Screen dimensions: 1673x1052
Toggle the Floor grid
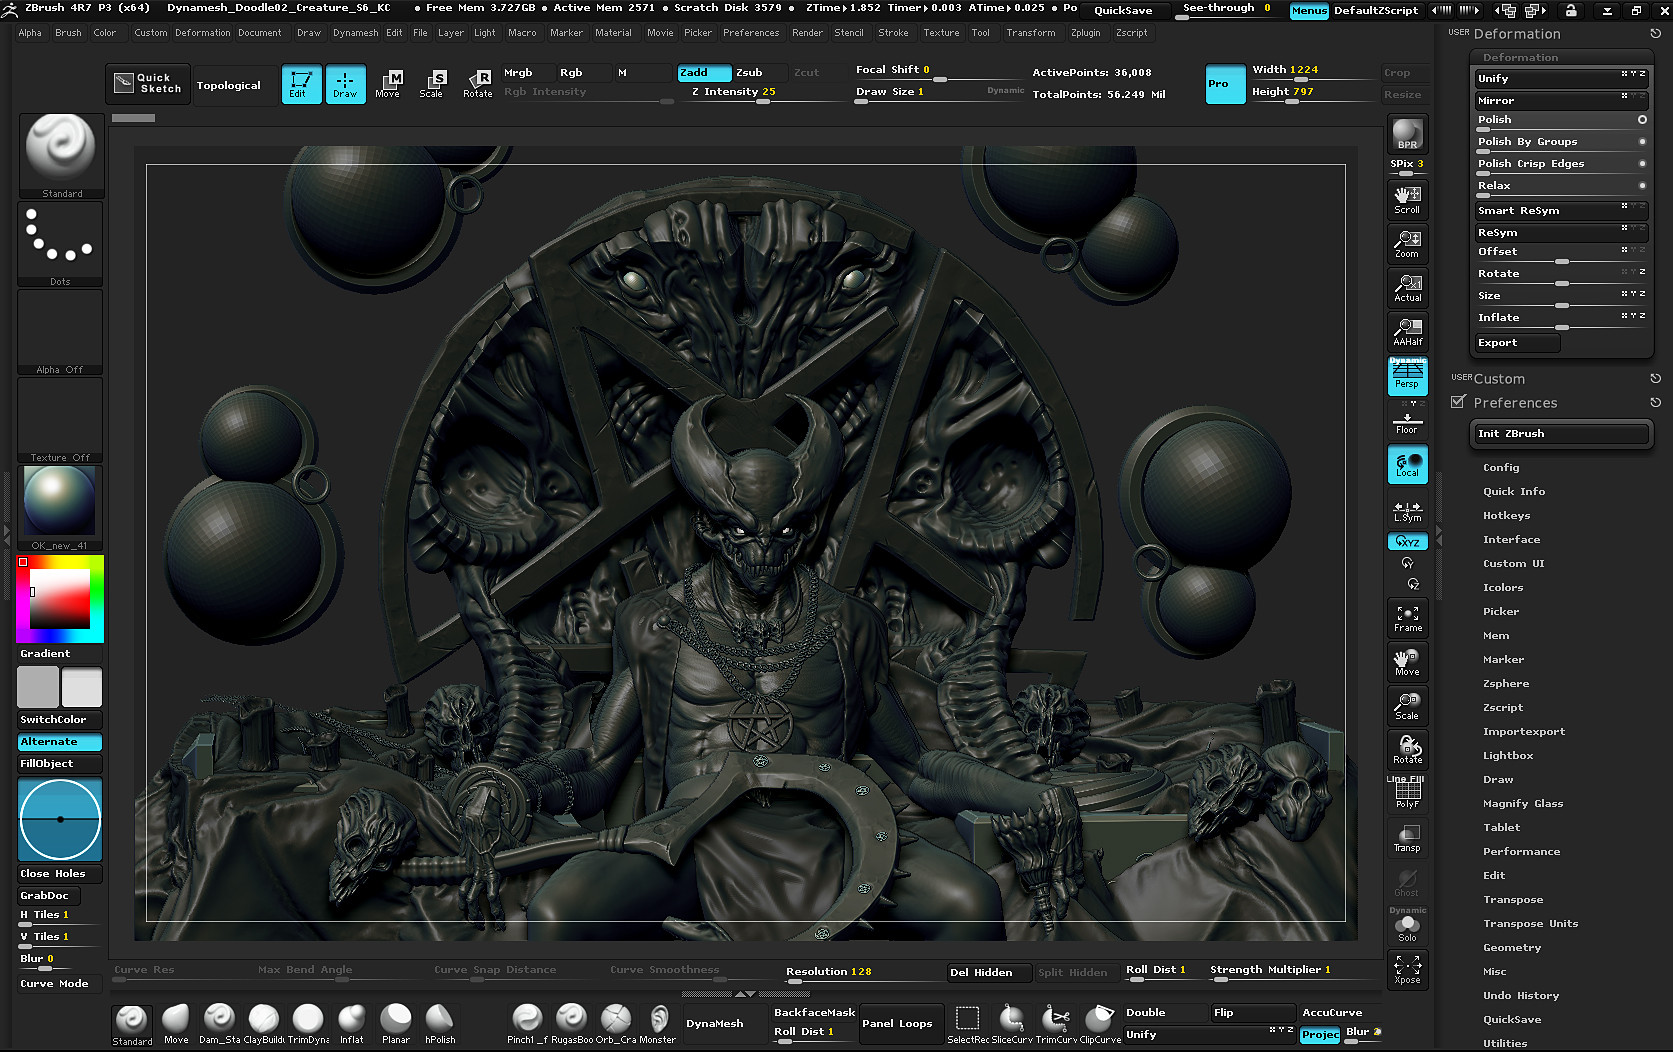(1407, 422)
